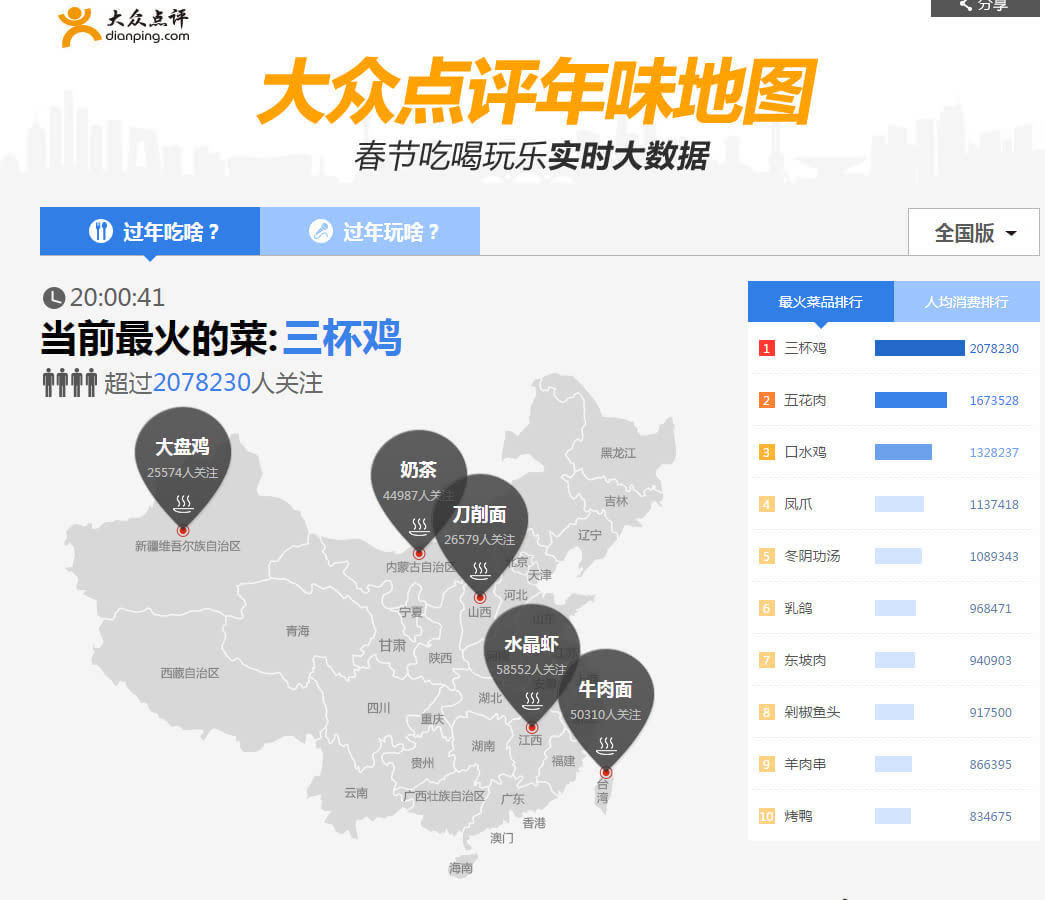Click rank 3 badge next to 口水鸡
The image size is (1045, 900).
click(x=766, y=452)
